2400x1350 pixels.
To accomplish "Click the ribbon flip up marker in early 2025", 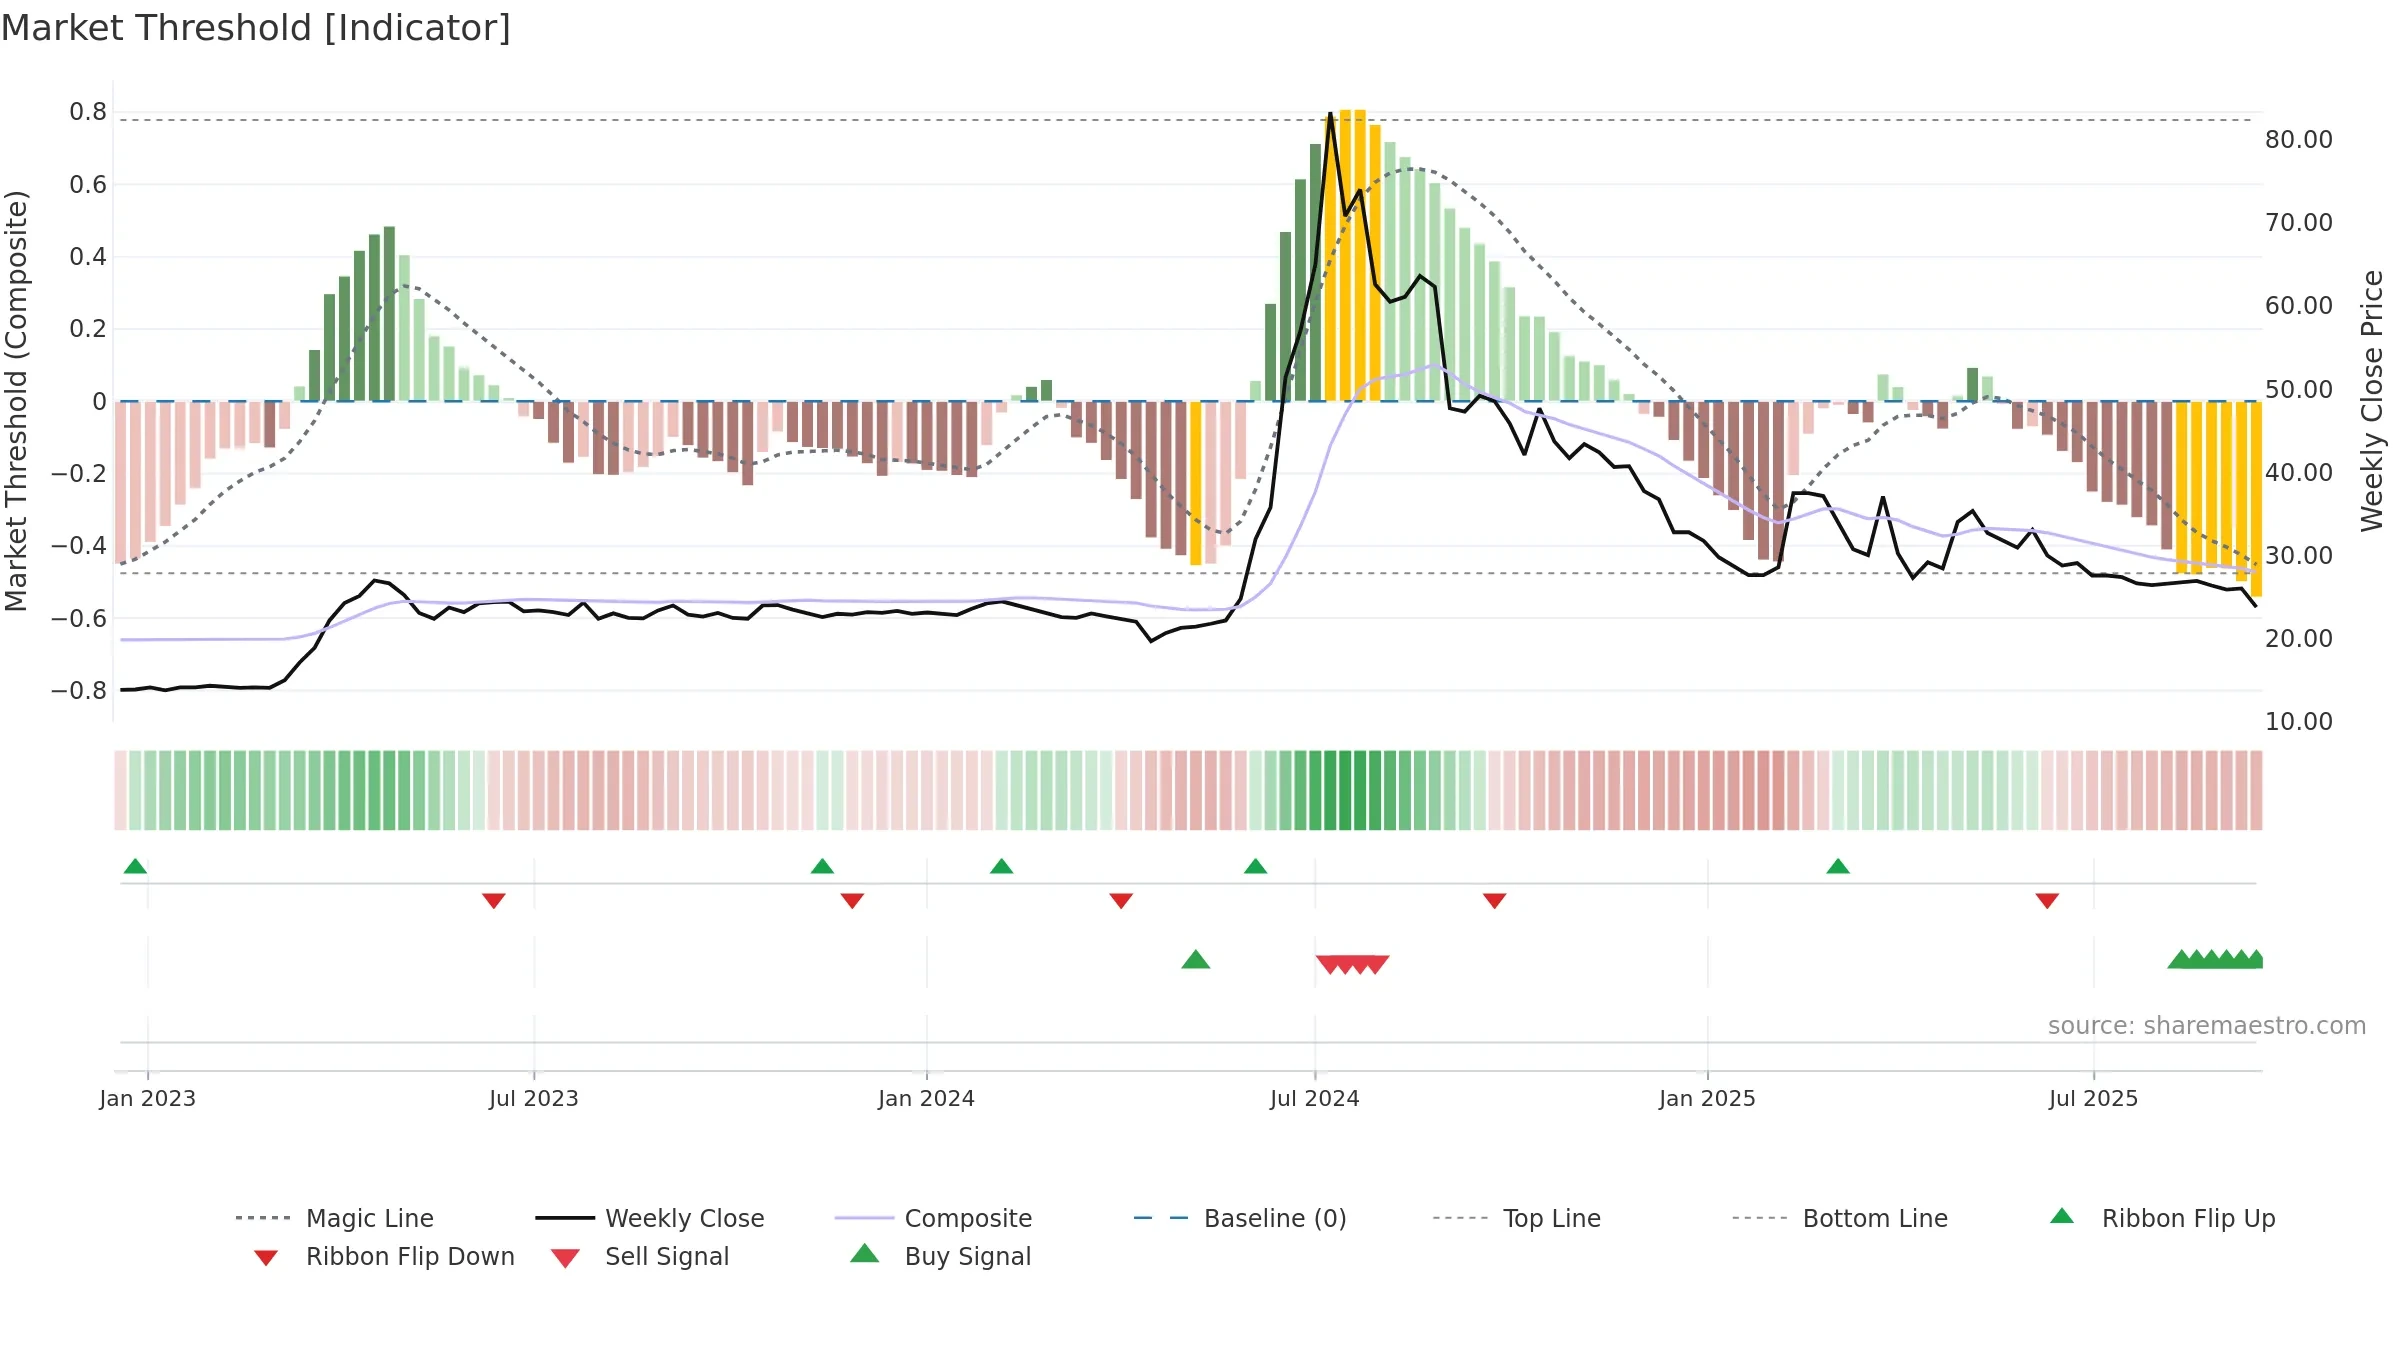I will (1838, 866).
